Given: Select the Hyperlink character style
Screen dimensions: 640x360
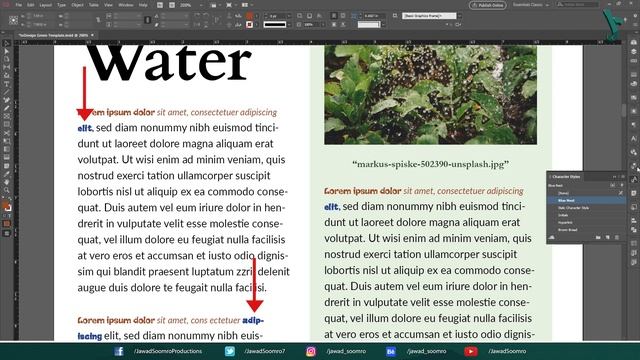Looking at the screenshot, I should point(585,222).
